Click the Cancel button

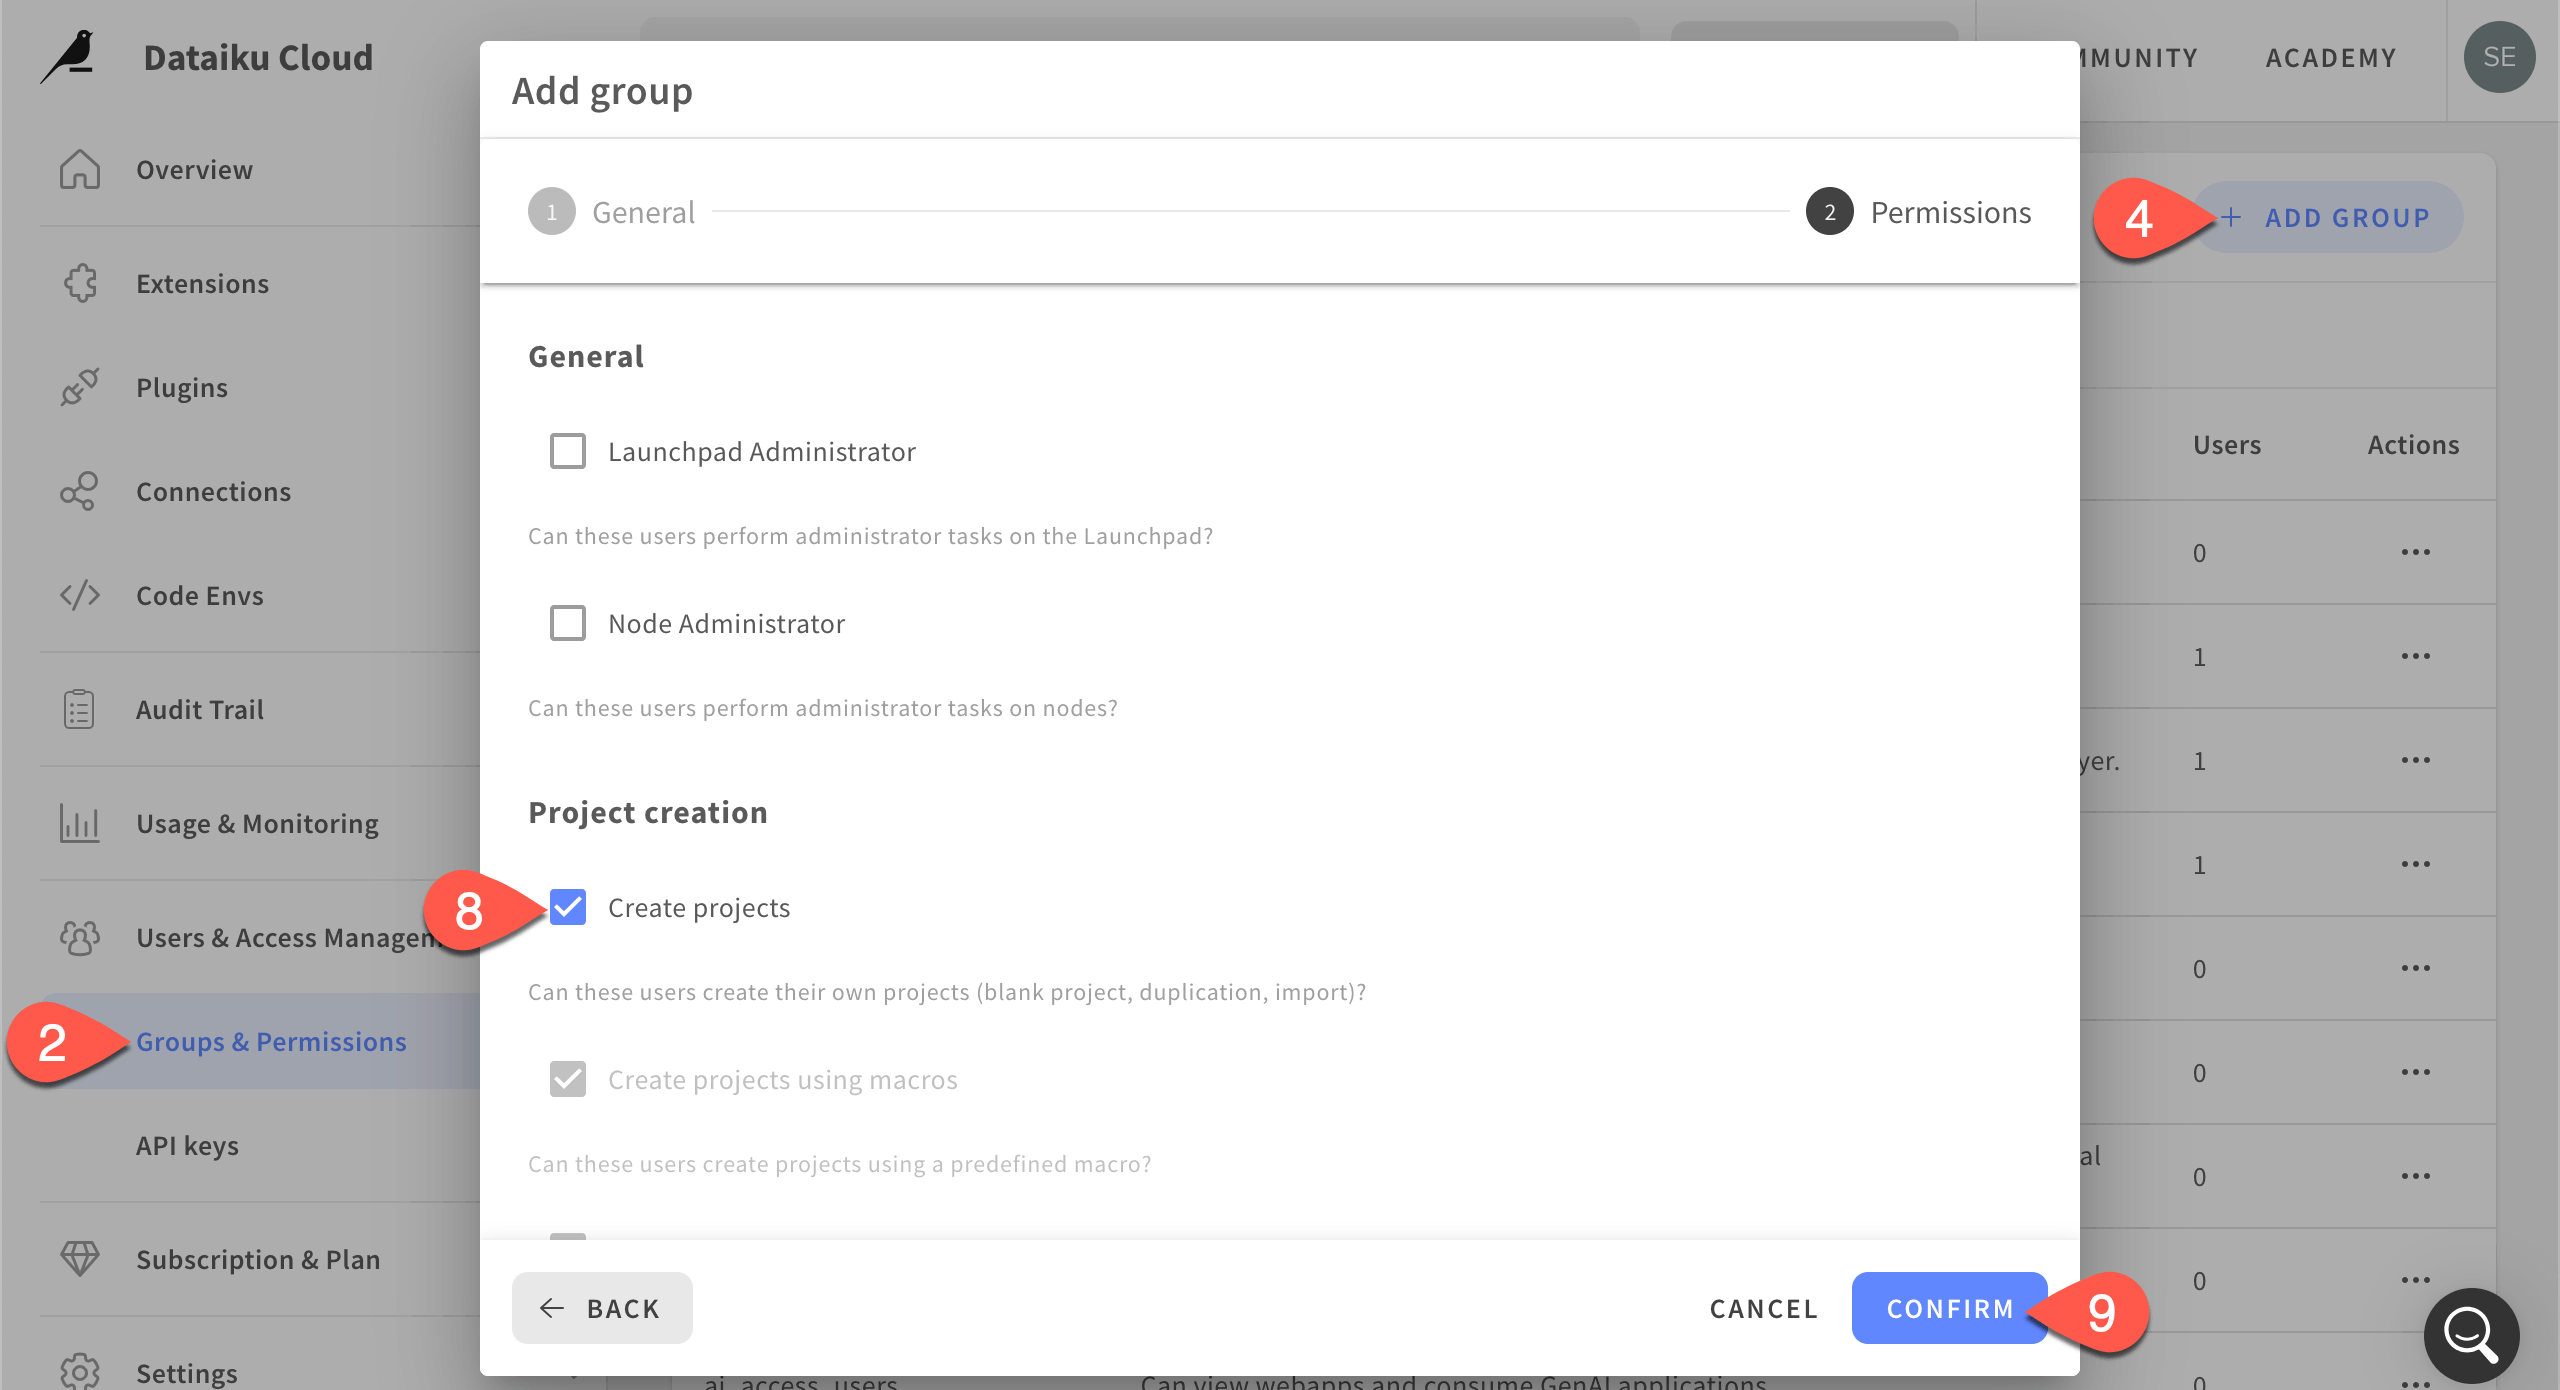pyautogui.click(x=1763, y=1308)
